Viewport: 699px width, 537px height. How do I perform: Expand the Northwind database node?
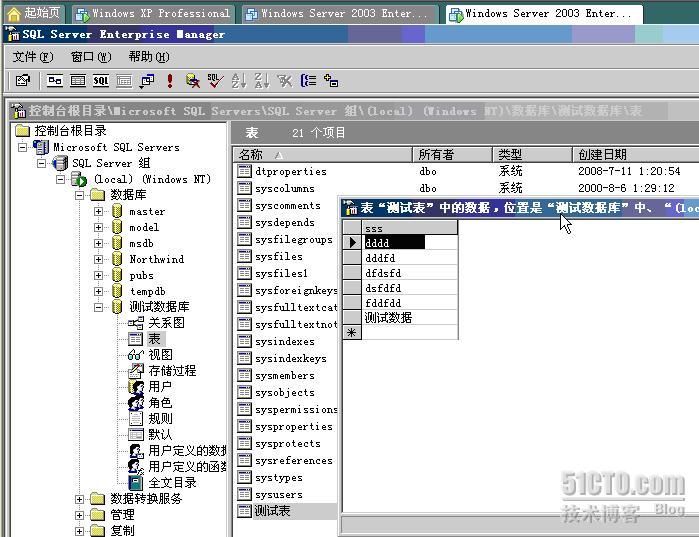point(99,259)
